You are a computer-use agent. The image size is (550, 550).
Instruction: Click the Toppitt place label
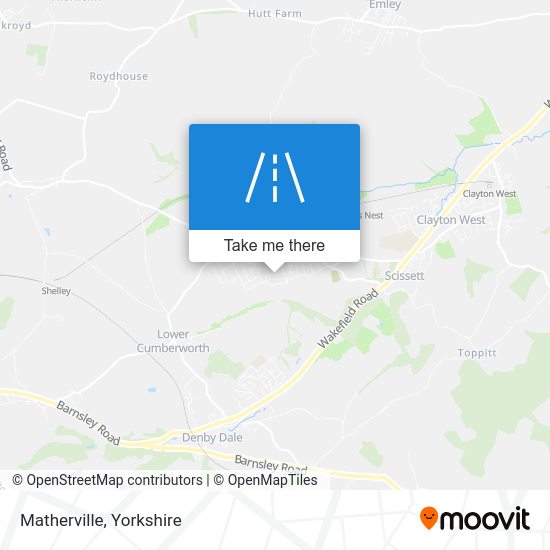pyautogui.click(x=477, y=353)
